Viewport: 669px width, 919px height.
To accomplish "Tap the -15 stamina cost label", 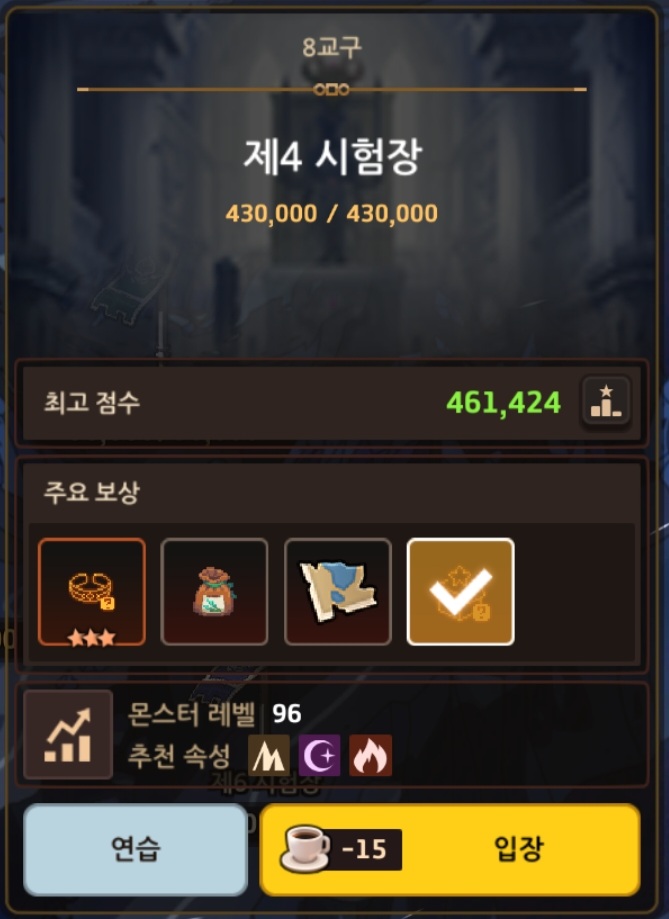I will pyautogui.click(x=364, y=849).
